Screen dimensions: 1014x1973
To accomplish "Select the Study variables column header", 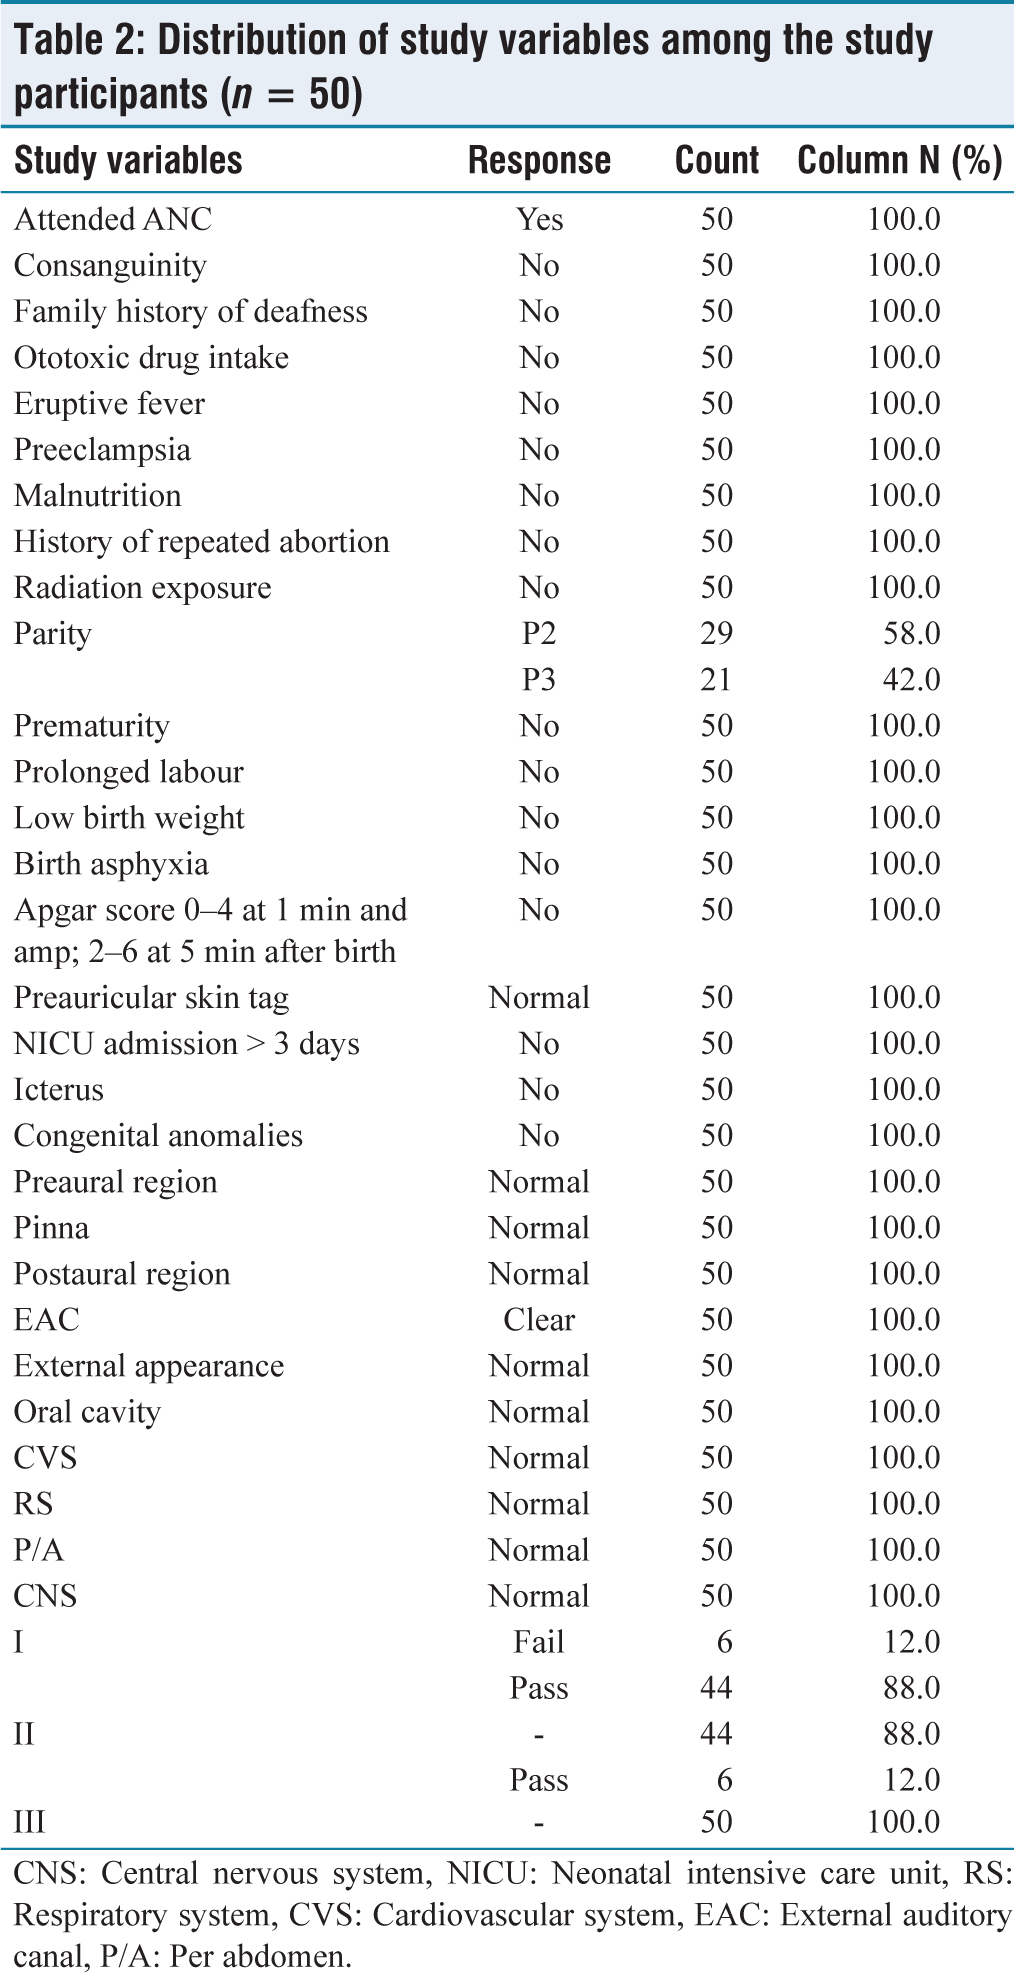I will [x=128, y=160].
